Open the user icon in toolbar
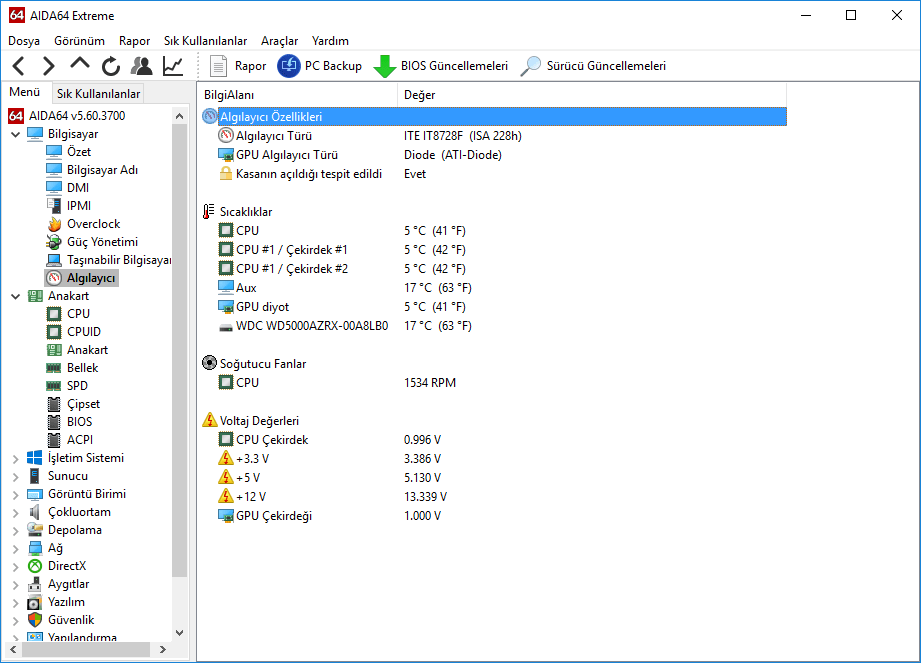The image size is (921, 663). click(x=142, y=66)
